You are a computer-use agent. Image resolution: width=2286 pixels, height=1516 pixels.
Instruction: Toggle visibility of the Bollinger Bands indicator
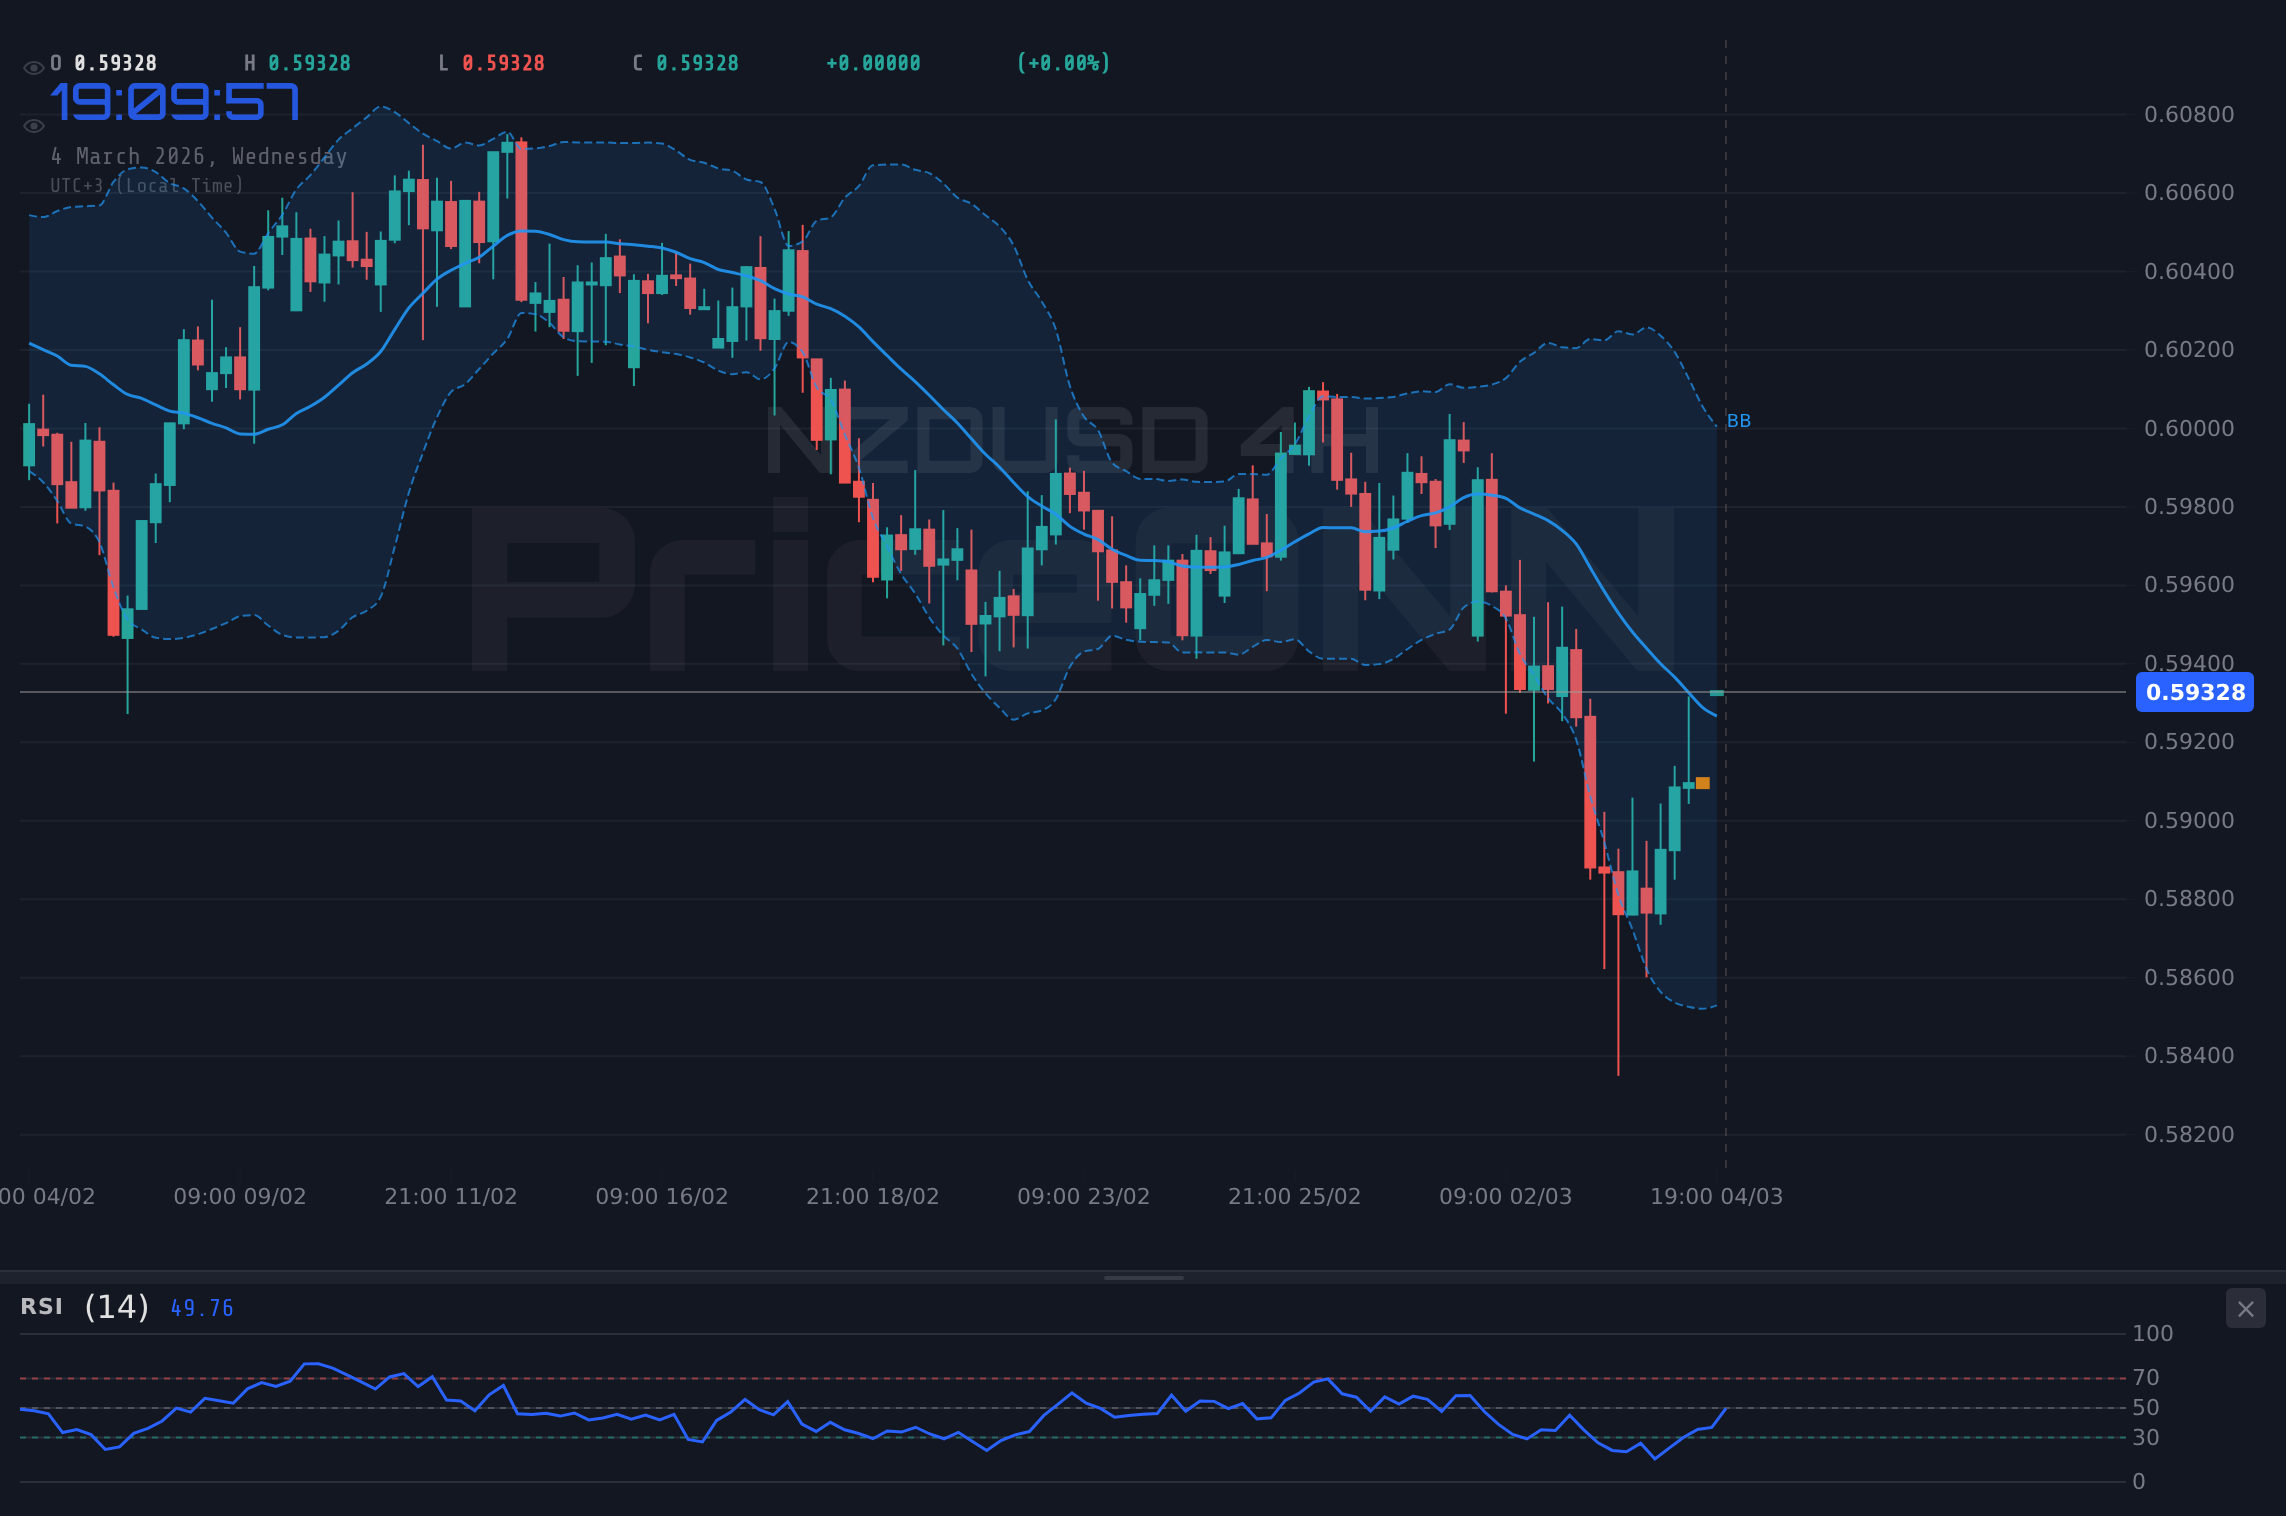coord(33,126)
